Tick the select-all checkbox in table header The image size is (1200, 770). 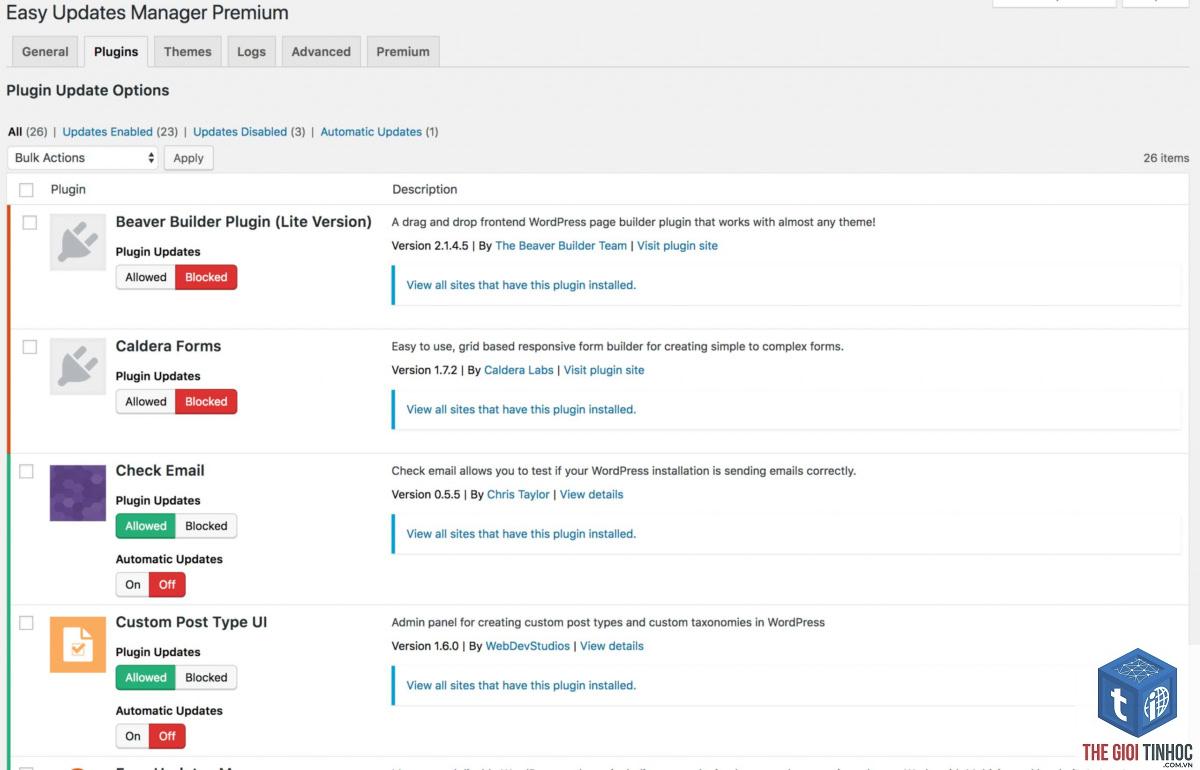26,190
